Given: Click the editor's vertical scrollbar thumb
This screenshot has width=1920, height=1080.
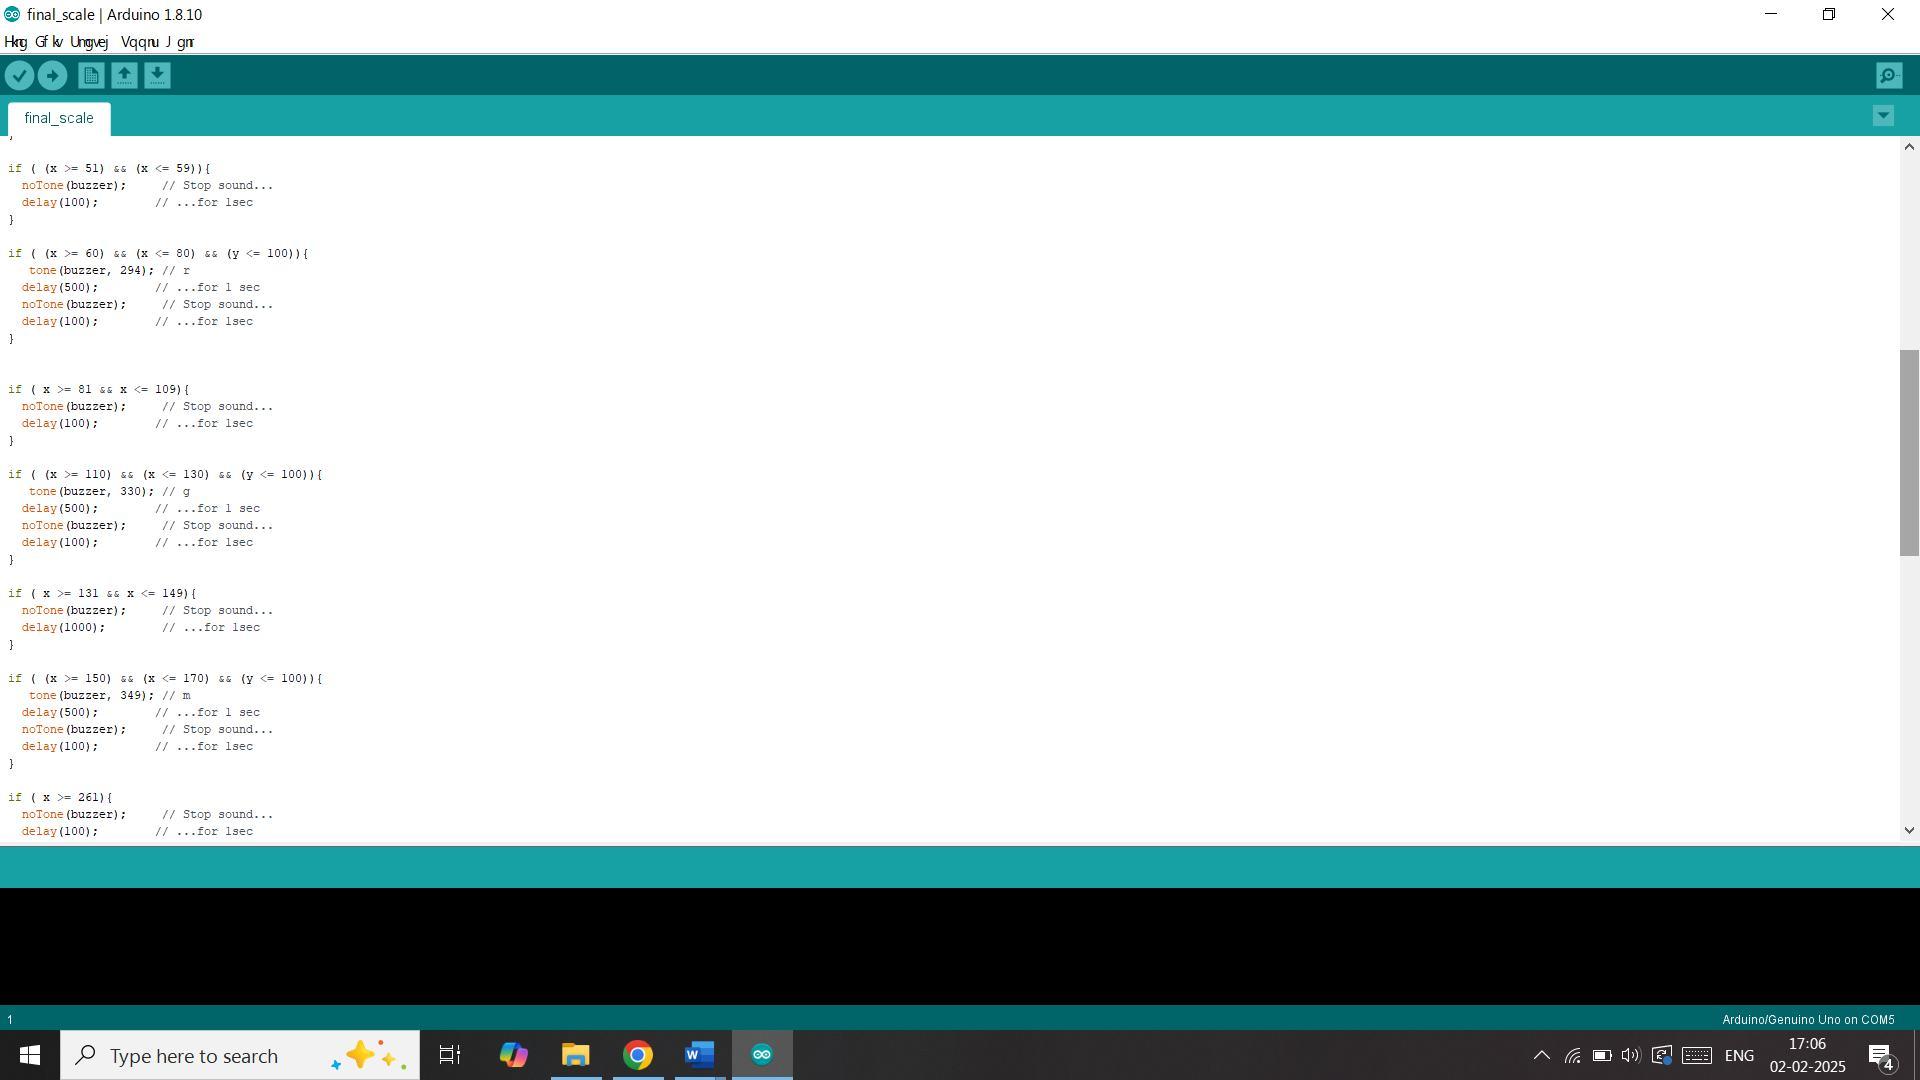Looking at the screenshot, I should pyautogui.click(x=1908, y=452).
